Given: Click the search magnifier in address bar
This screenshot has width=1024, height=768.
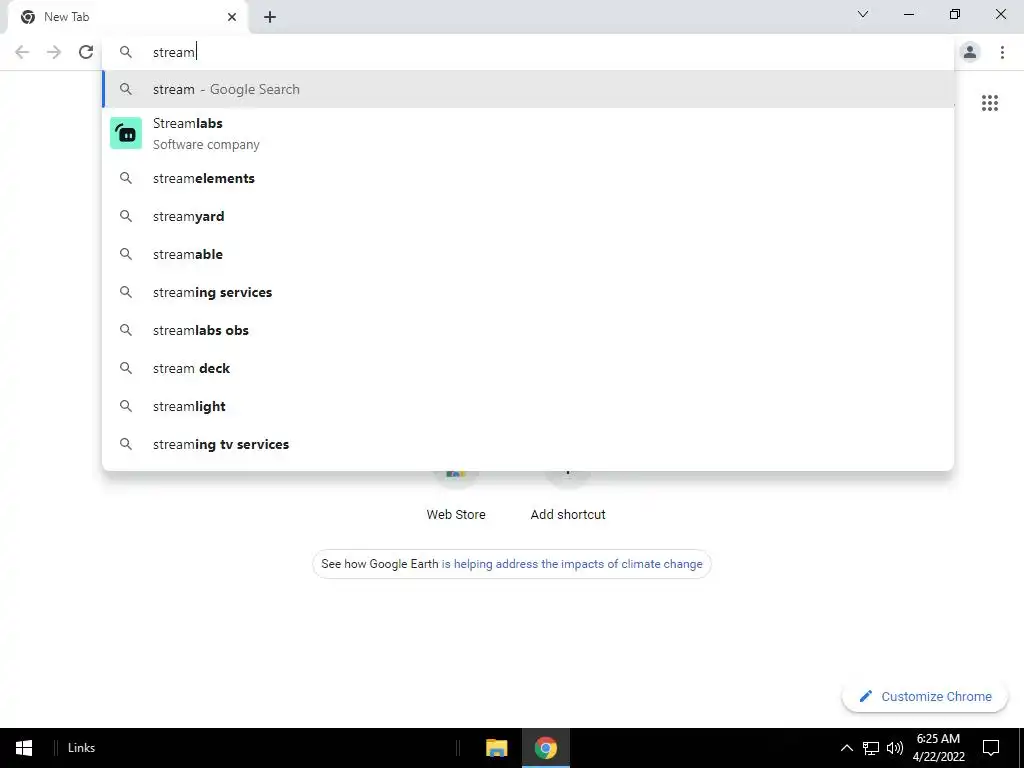Looking at the screenshot, I should coord(126,52).
